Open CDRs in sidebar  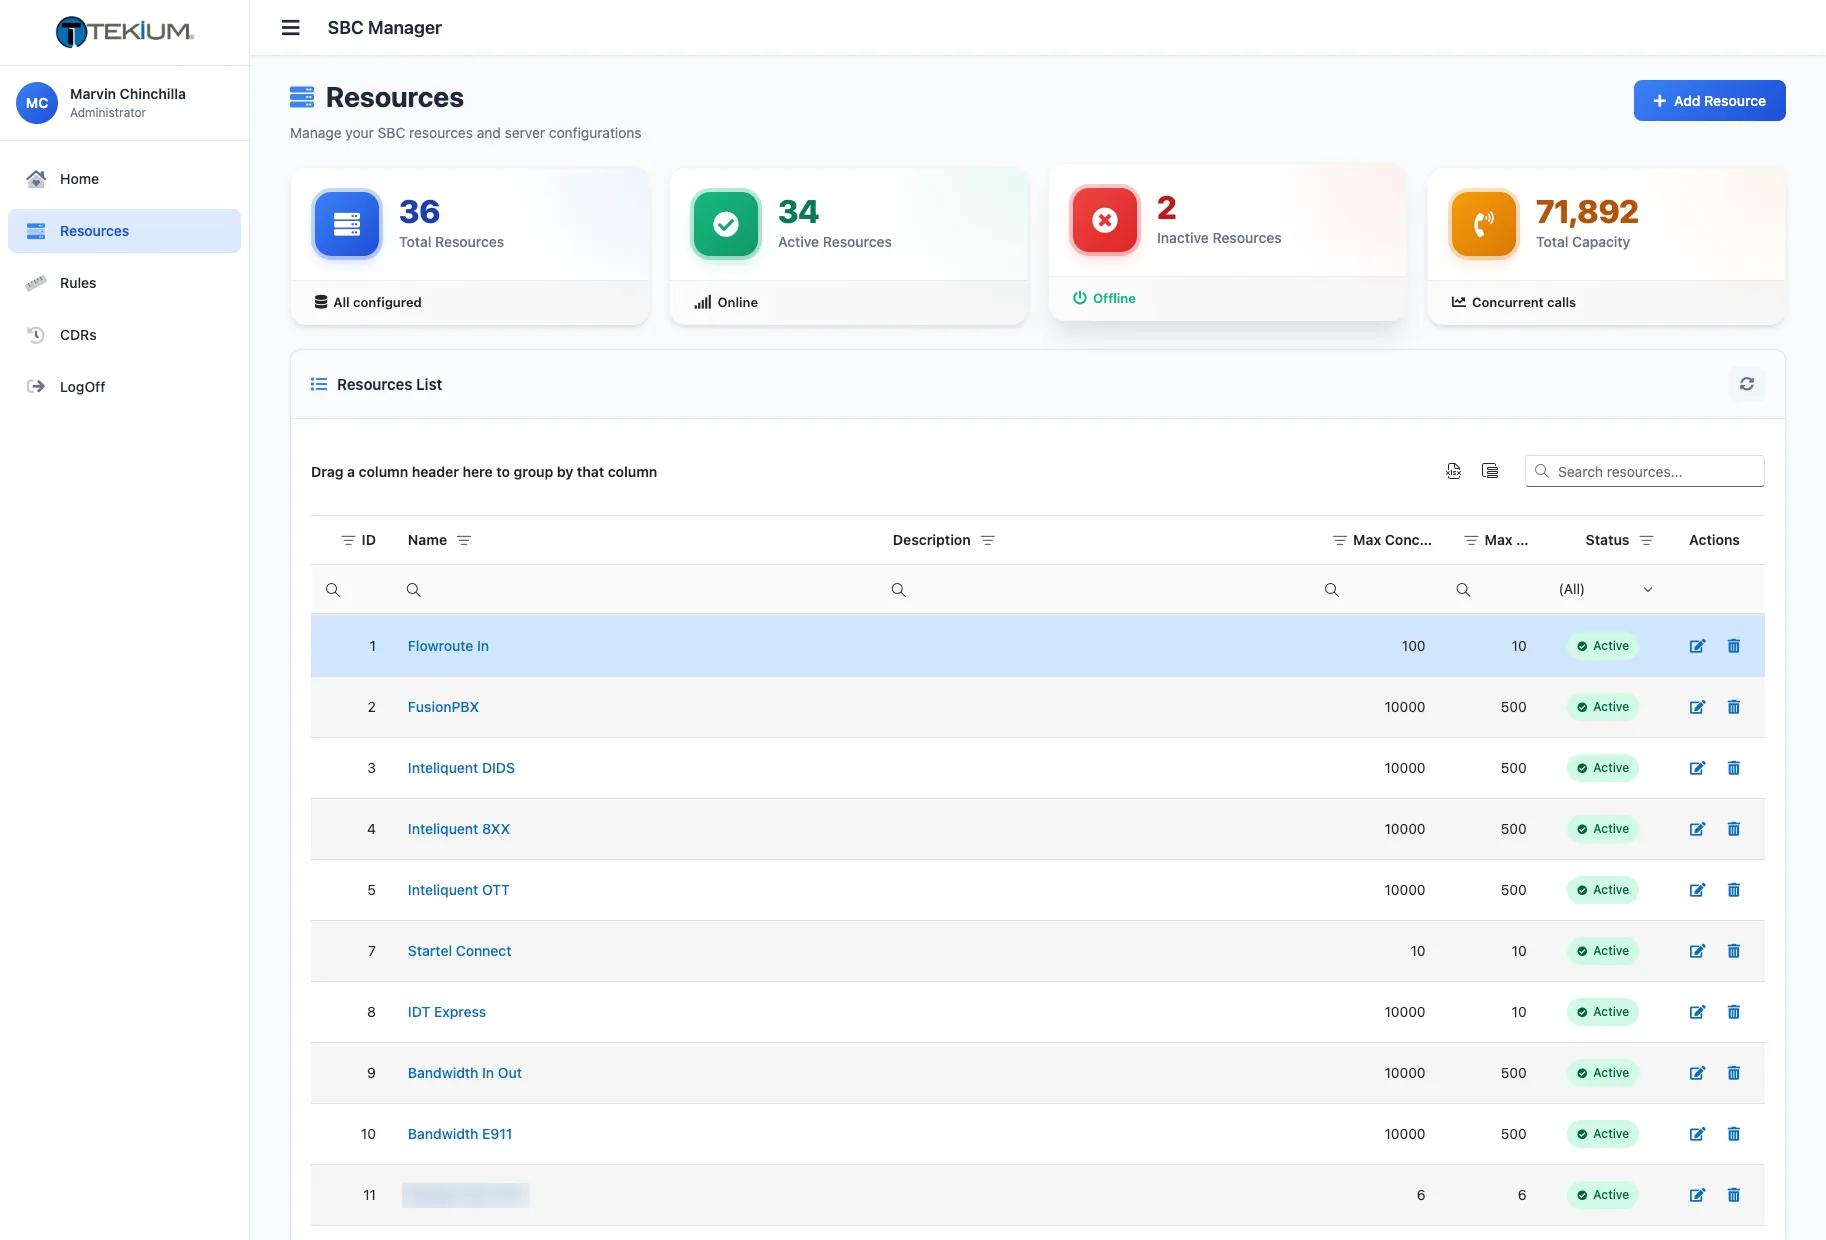click(124, 335)
